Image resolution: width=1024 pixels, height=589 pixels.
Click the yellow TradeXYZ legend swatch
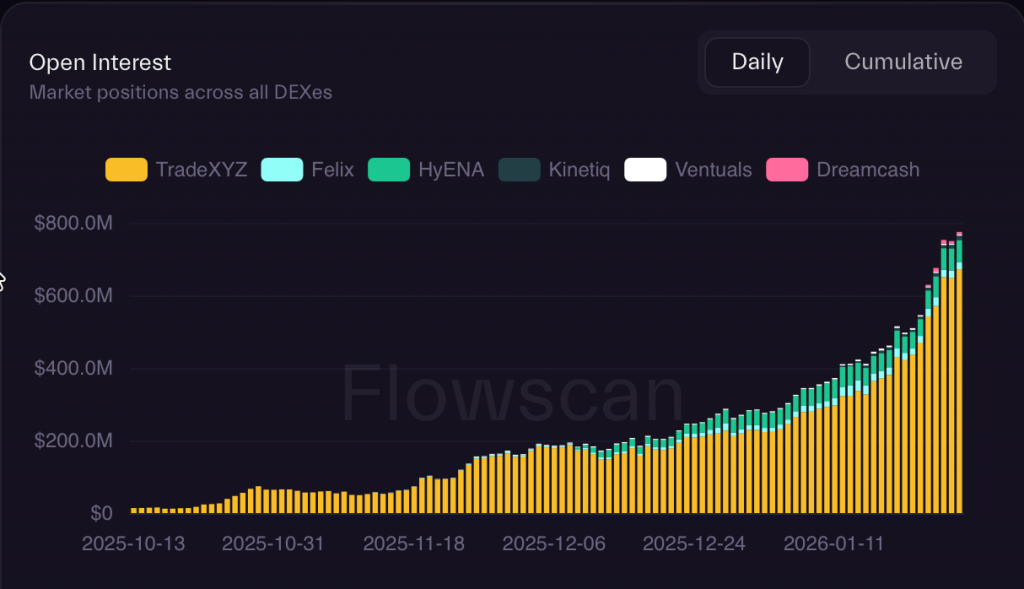[126, 170]
